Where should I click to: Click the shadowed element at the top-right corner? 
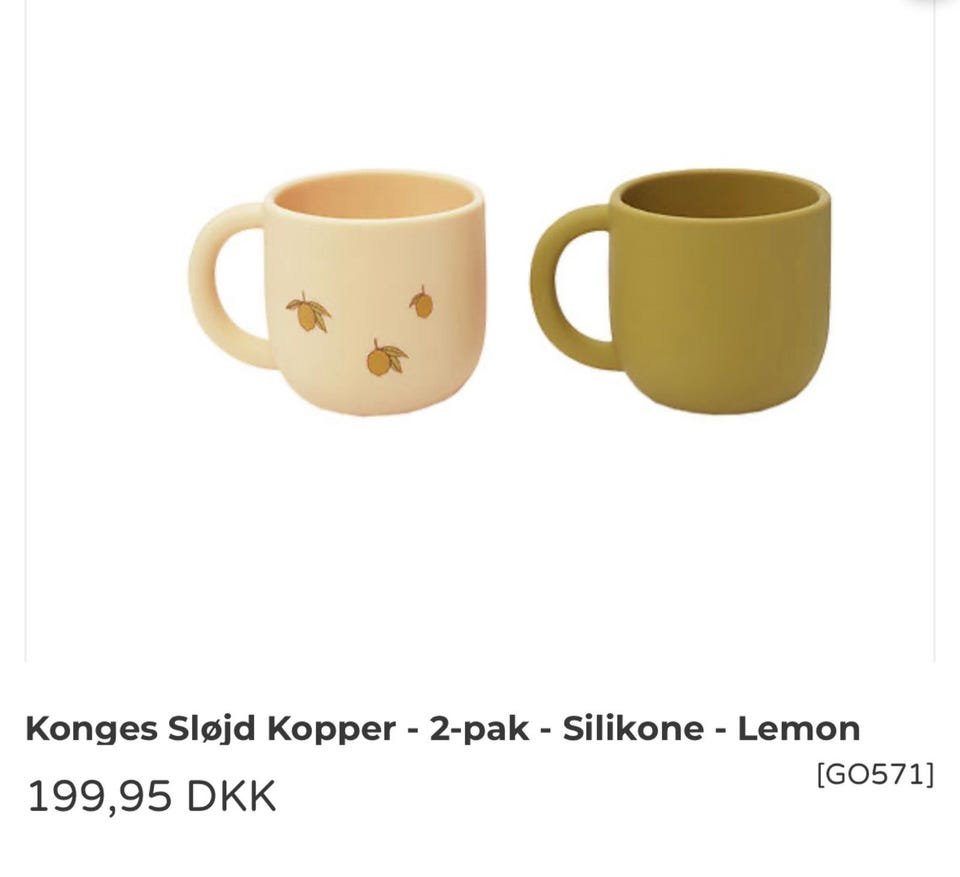932,4
